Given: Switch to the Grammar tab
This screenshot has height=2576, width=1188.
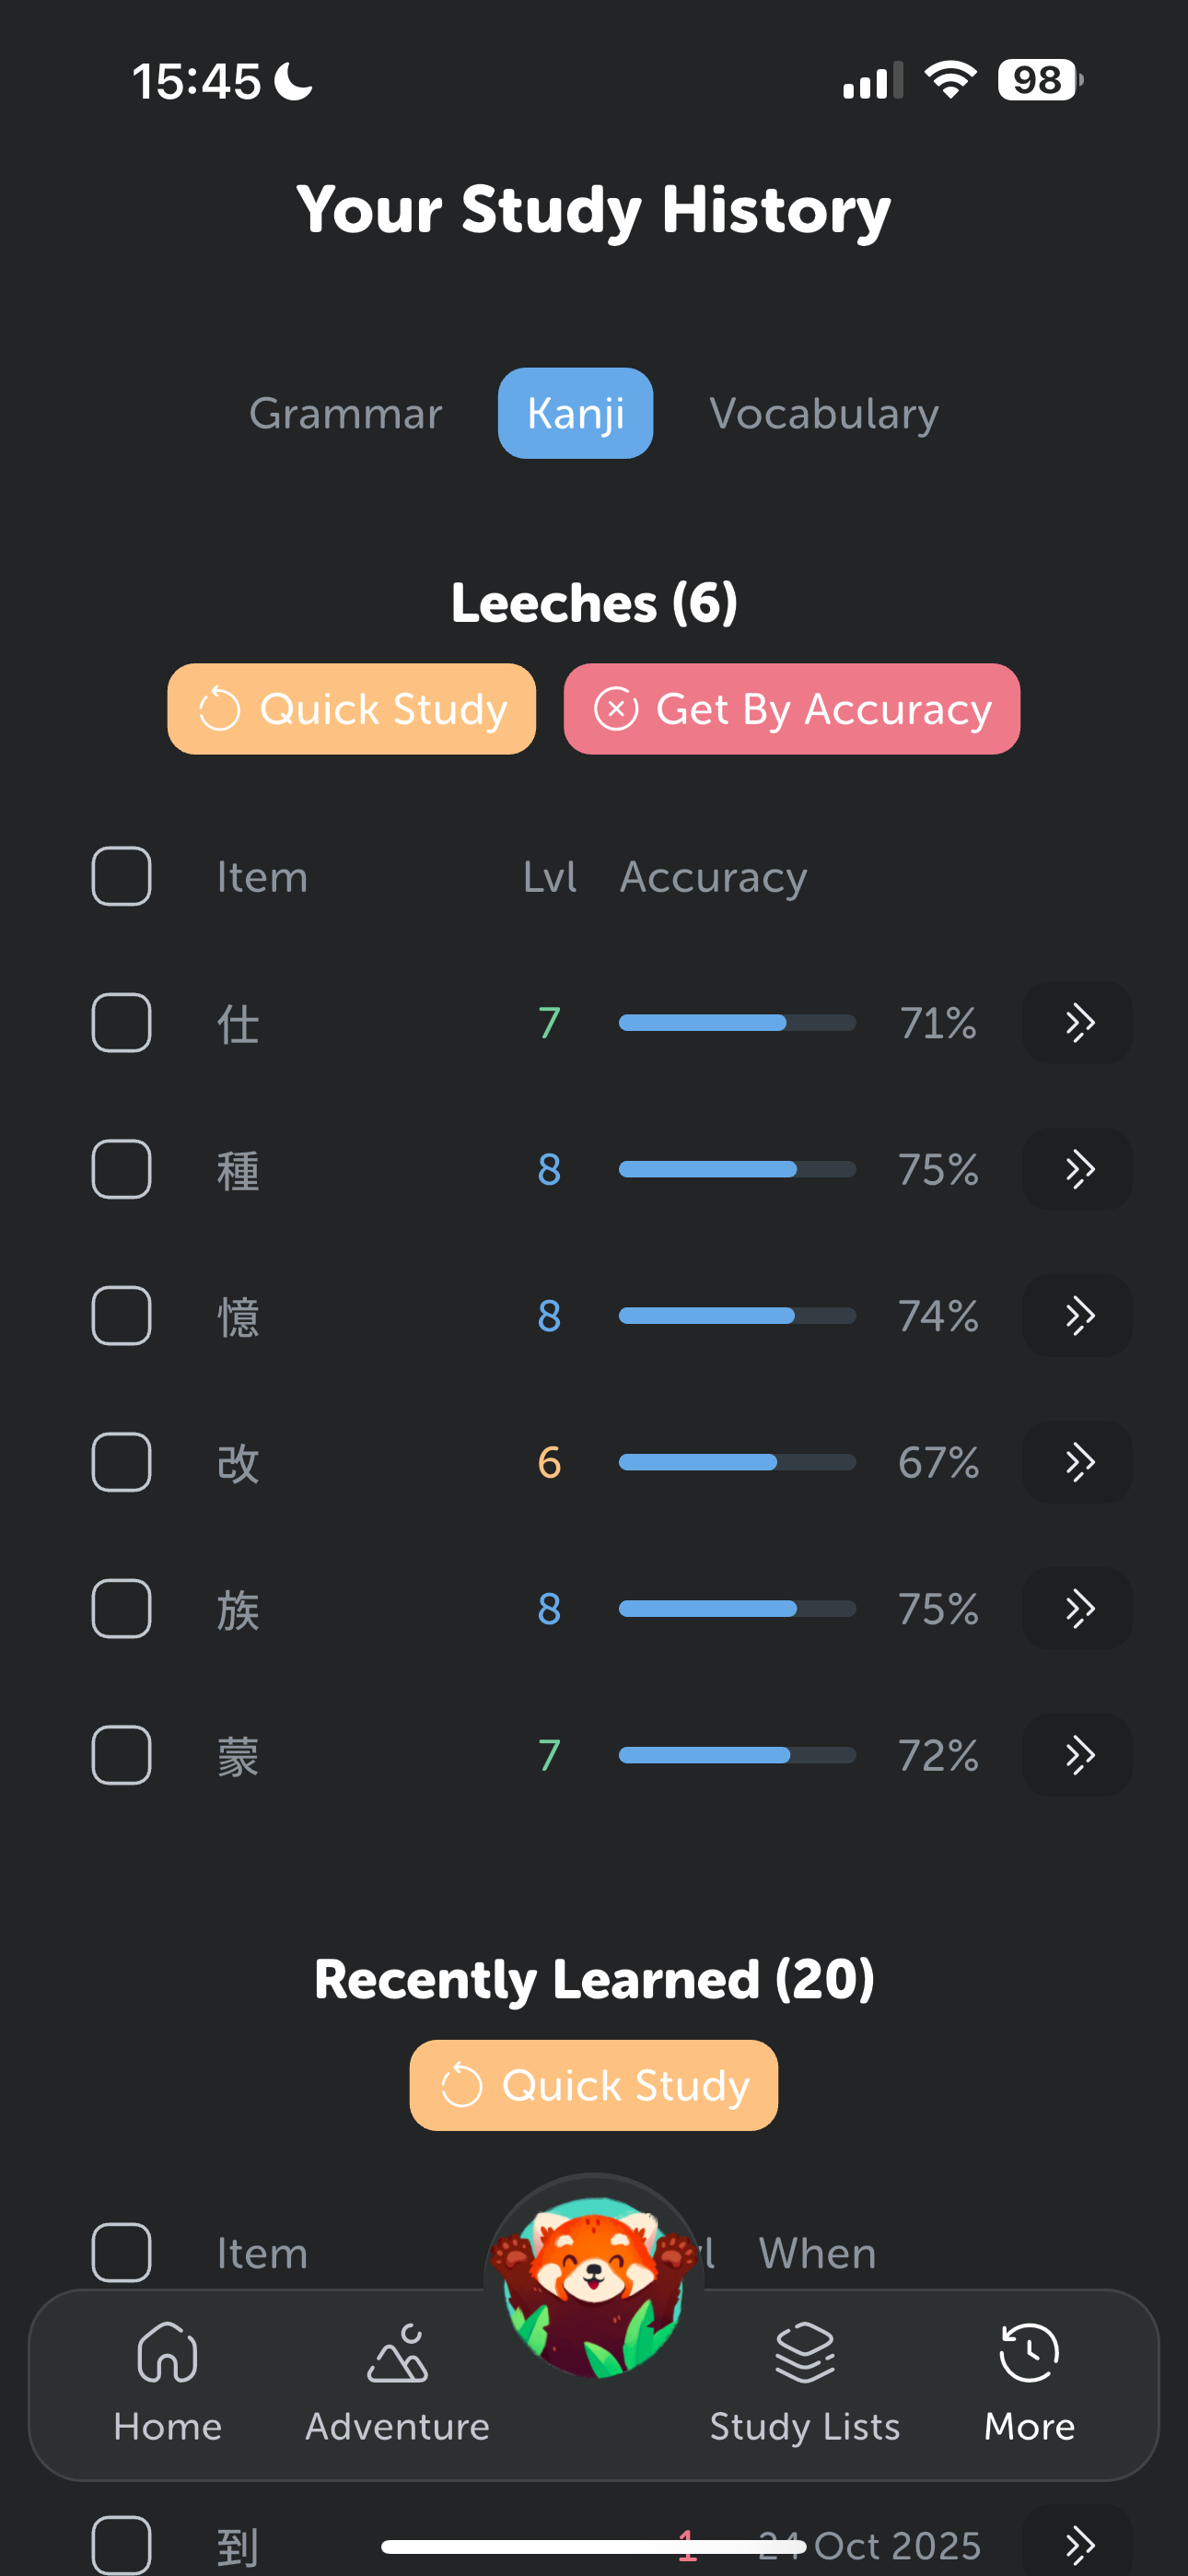Looking at the screenshot, I should point(345,413).
